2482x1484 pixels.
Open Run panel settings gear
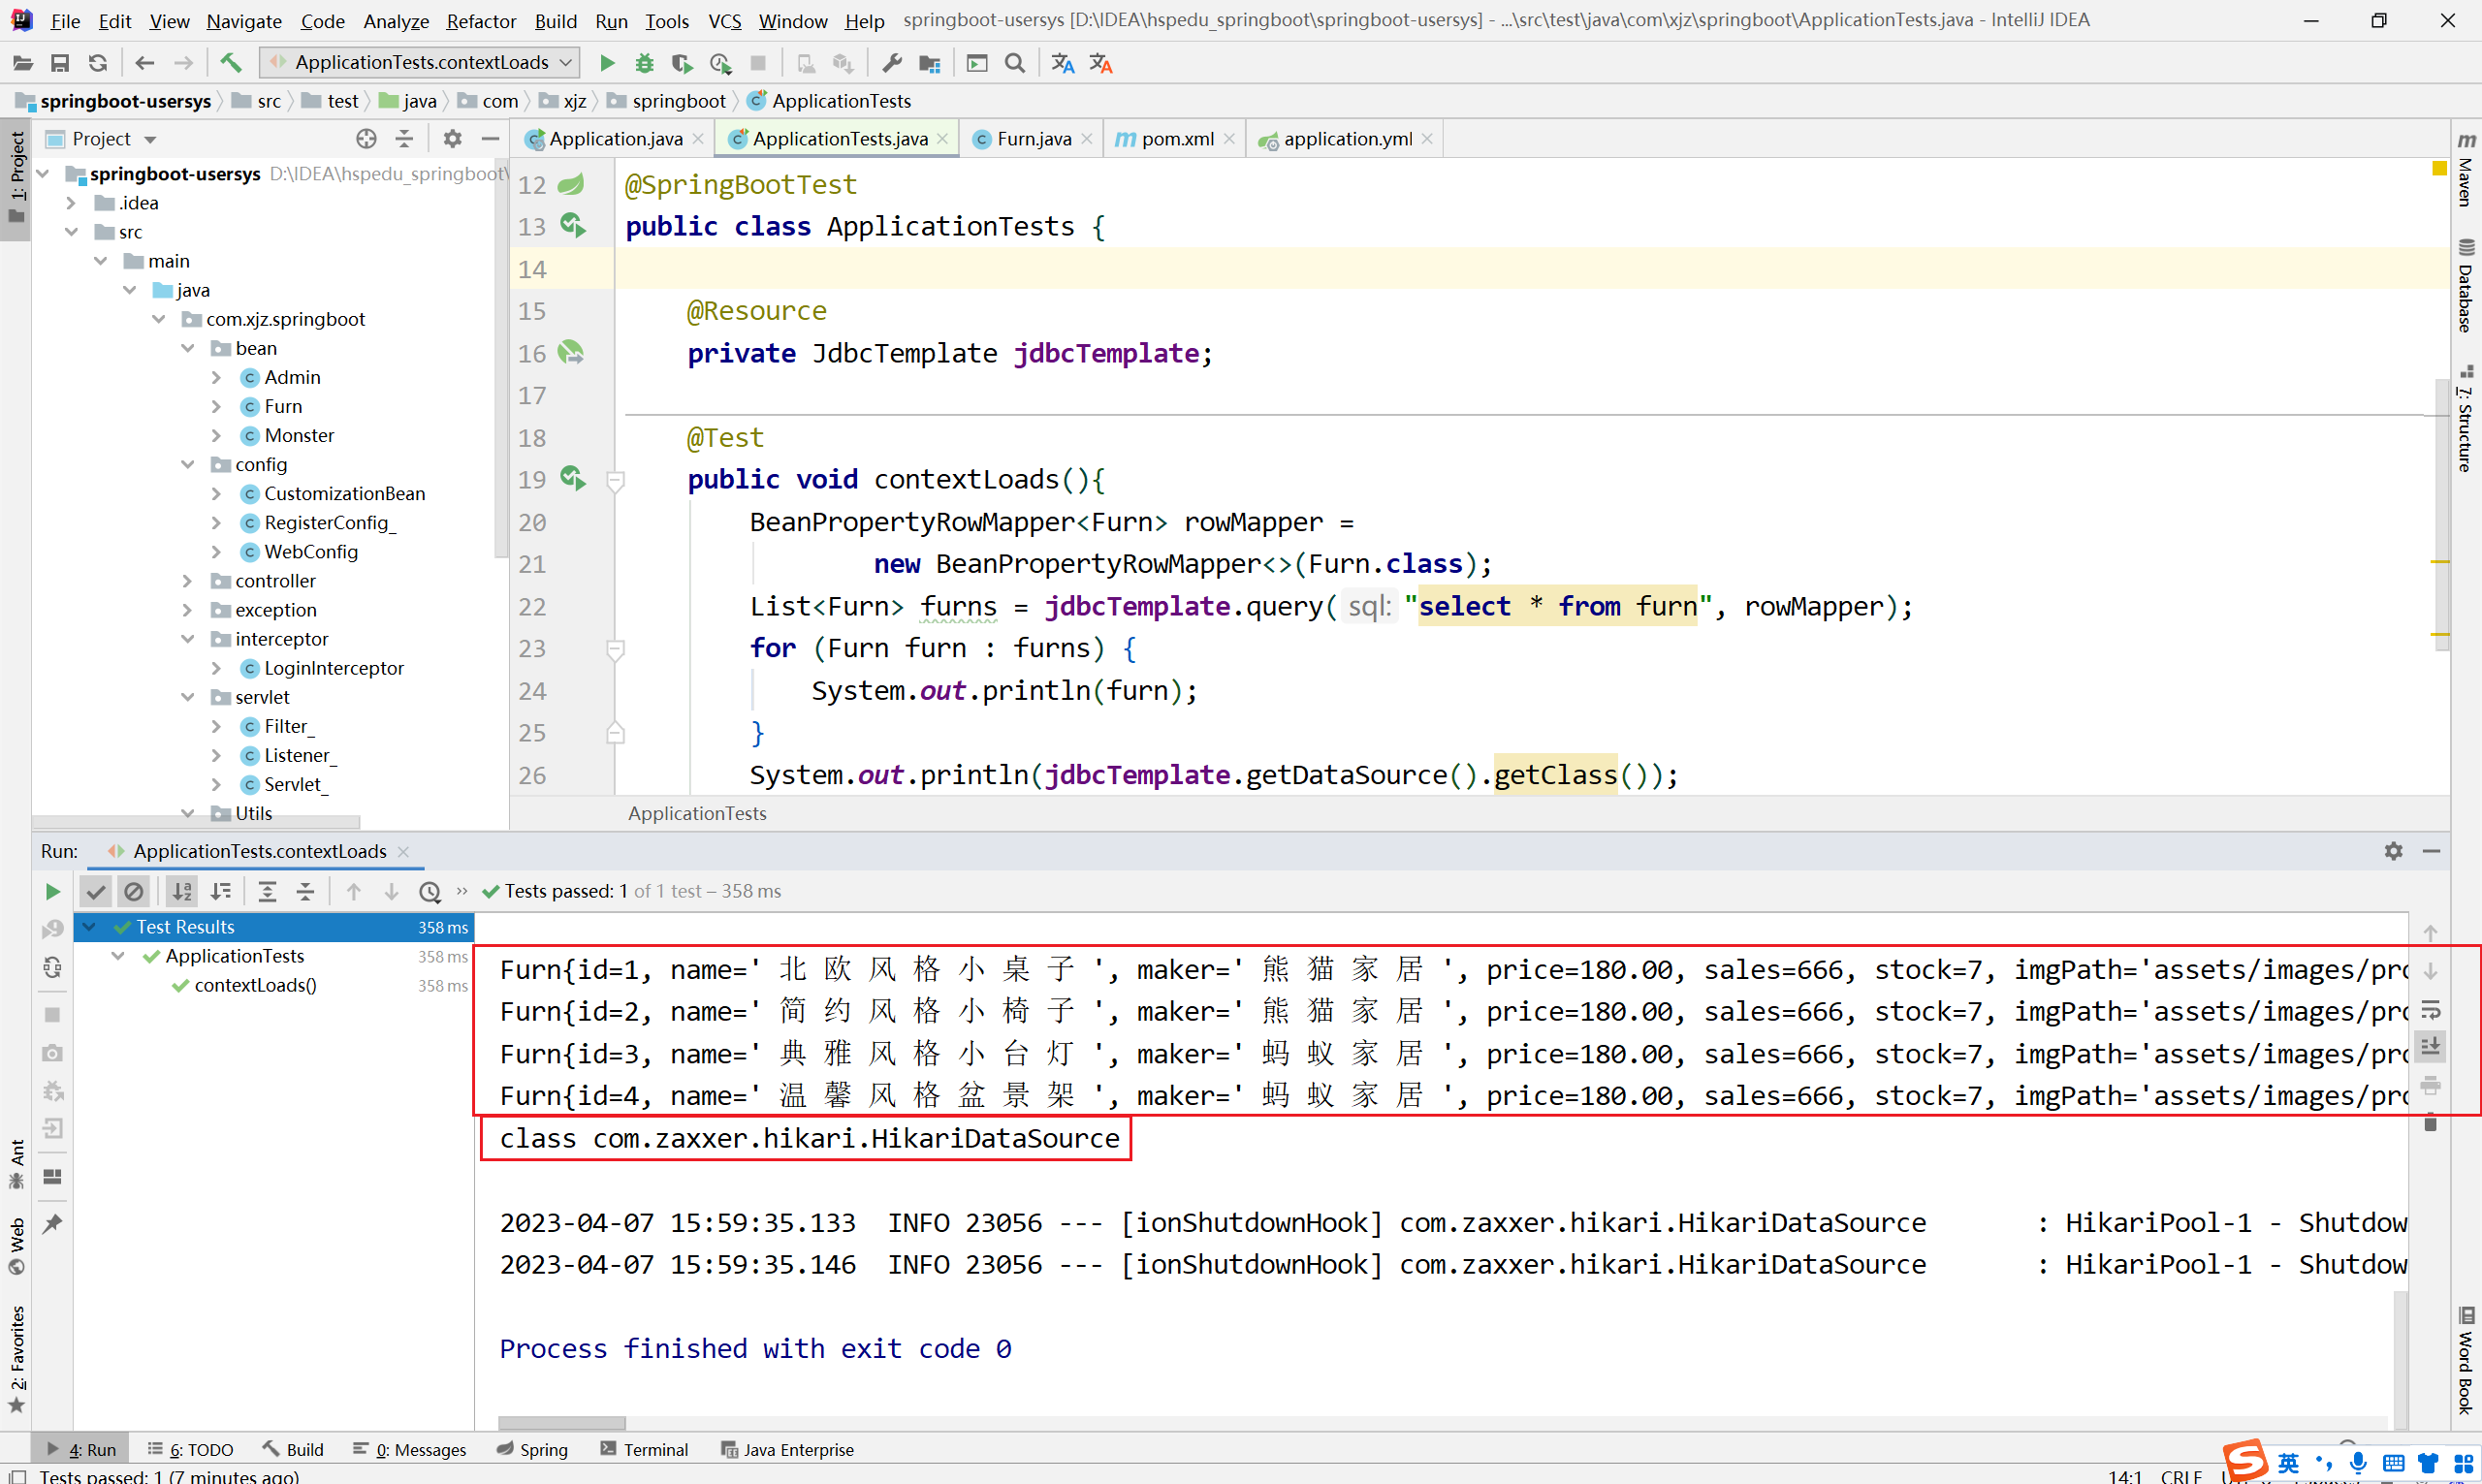(2393, 851)
